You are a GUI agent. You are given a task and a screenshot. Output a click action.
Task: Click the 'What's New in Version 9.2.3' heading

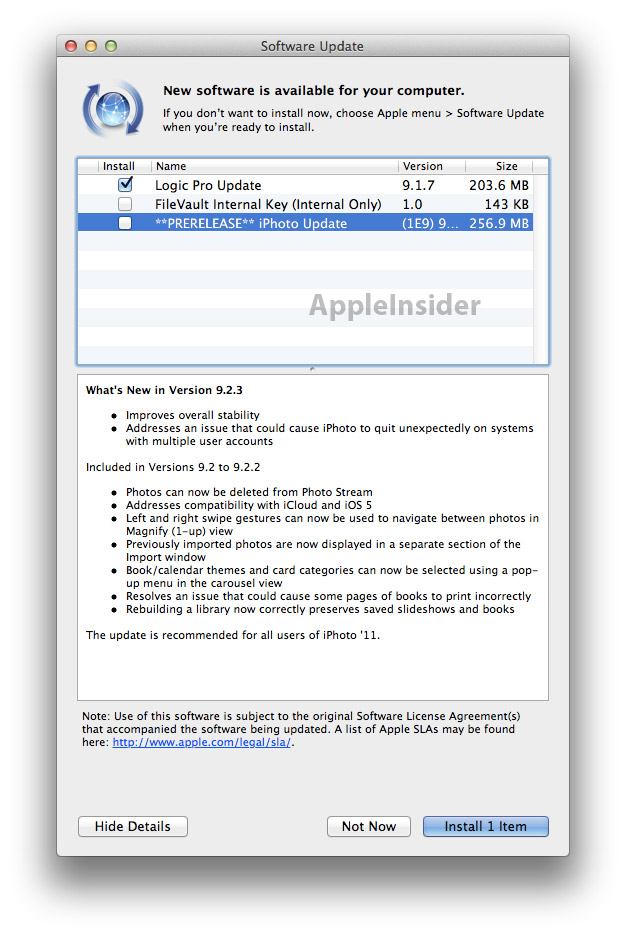pos(164,390)
